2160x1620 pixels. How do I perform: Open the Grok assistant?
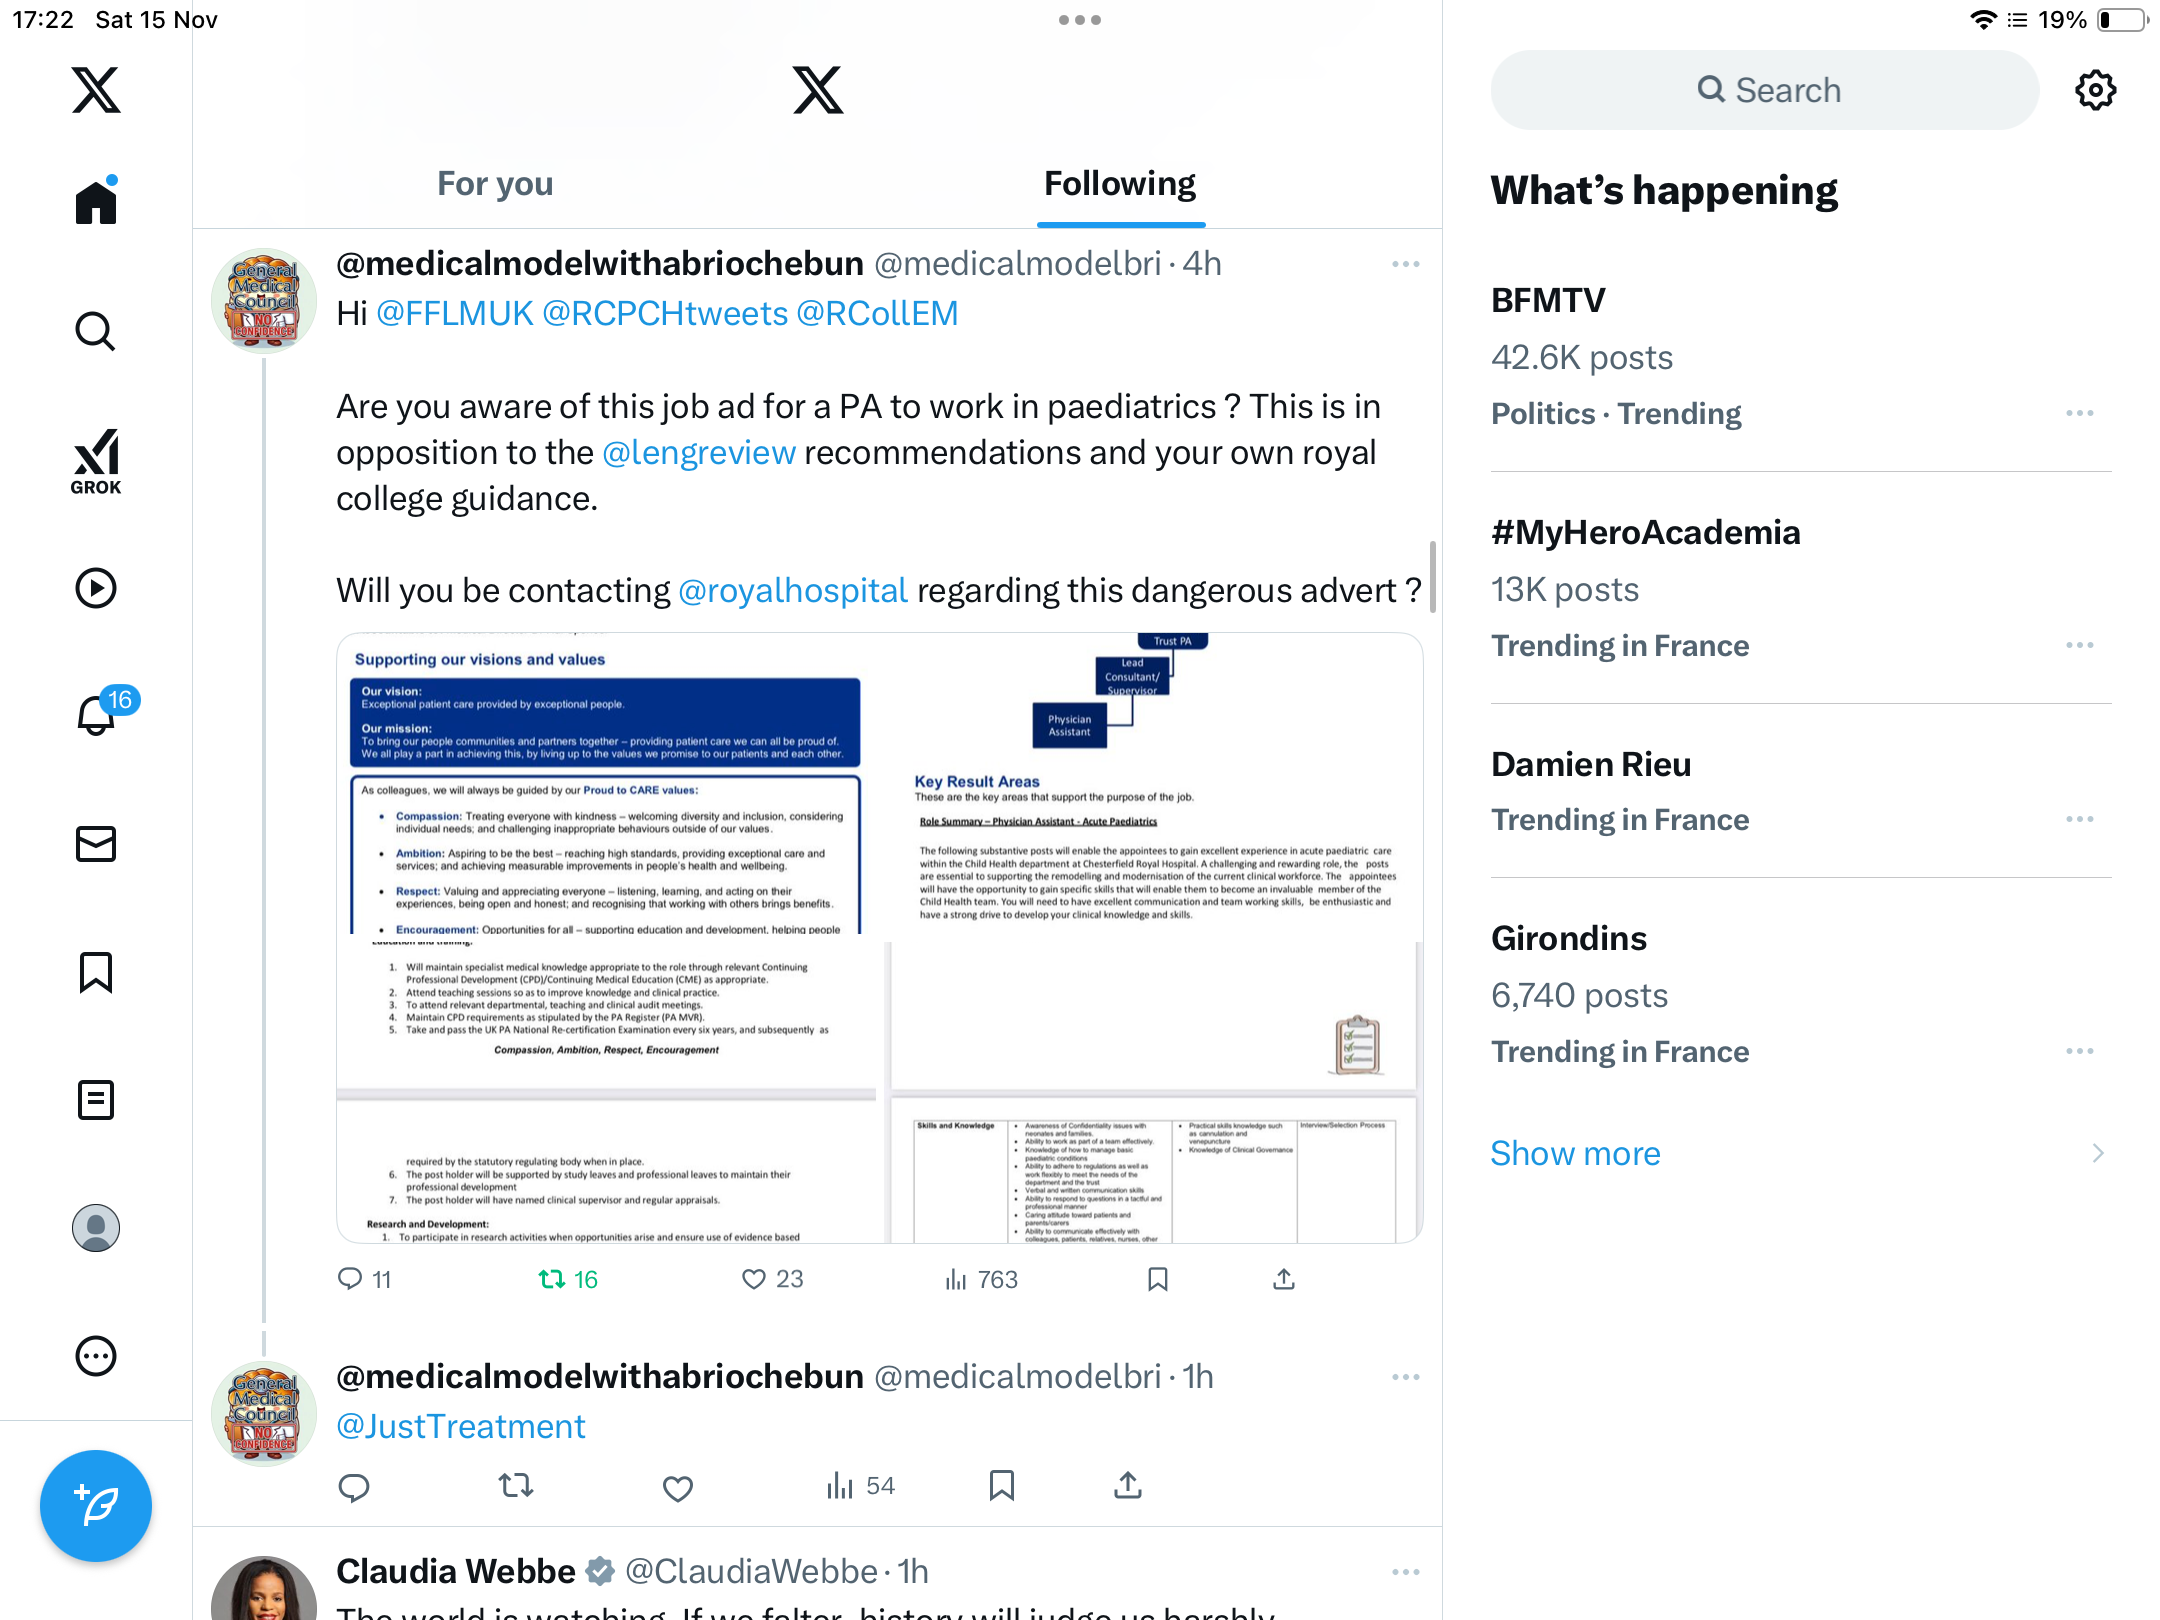pyautogui.click(x=96, y=461)
